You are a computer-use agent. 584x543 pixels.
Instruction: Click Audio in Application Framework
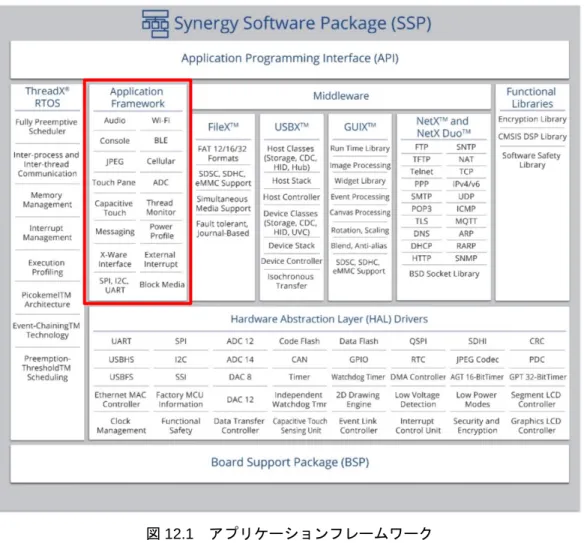coord(115,120)
